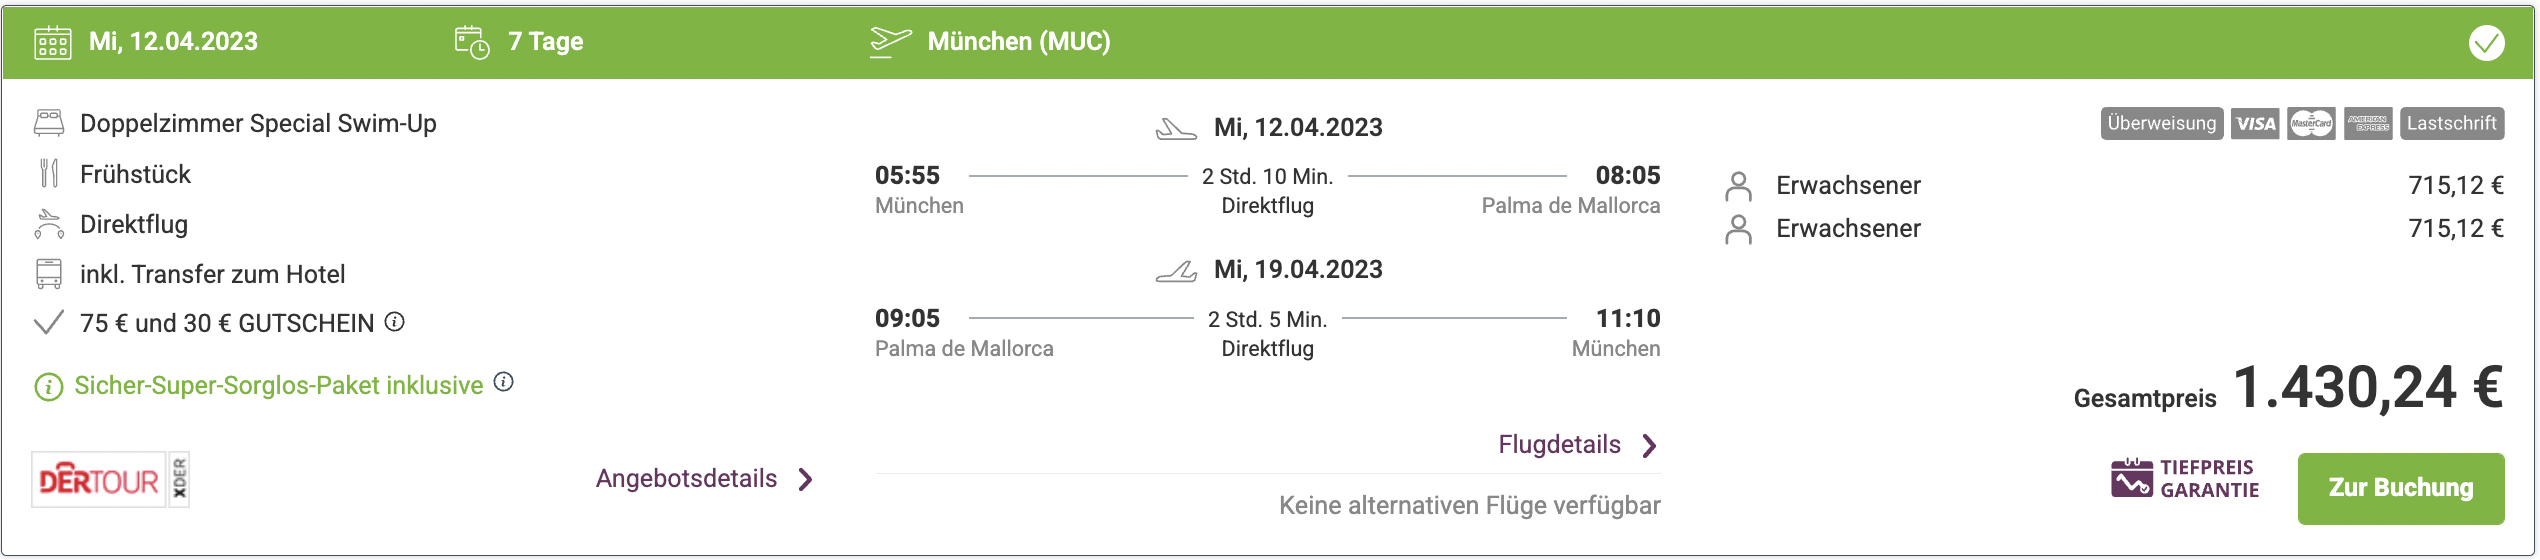This screenshot has height=560, width=2540.
Task: Click the airplane icon beside München (MUC)
Action: click(x=890, y=42)
